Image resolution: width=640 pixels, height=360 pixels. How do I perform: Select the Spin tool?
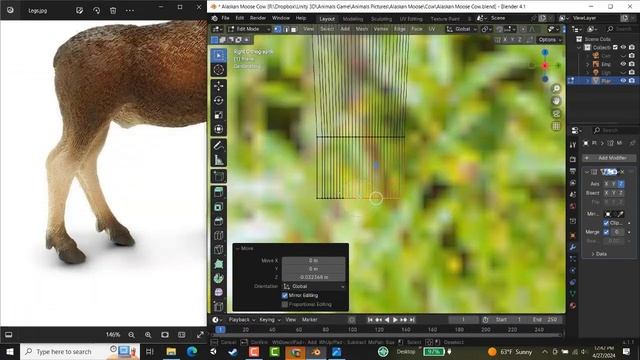tap(219, 278)
